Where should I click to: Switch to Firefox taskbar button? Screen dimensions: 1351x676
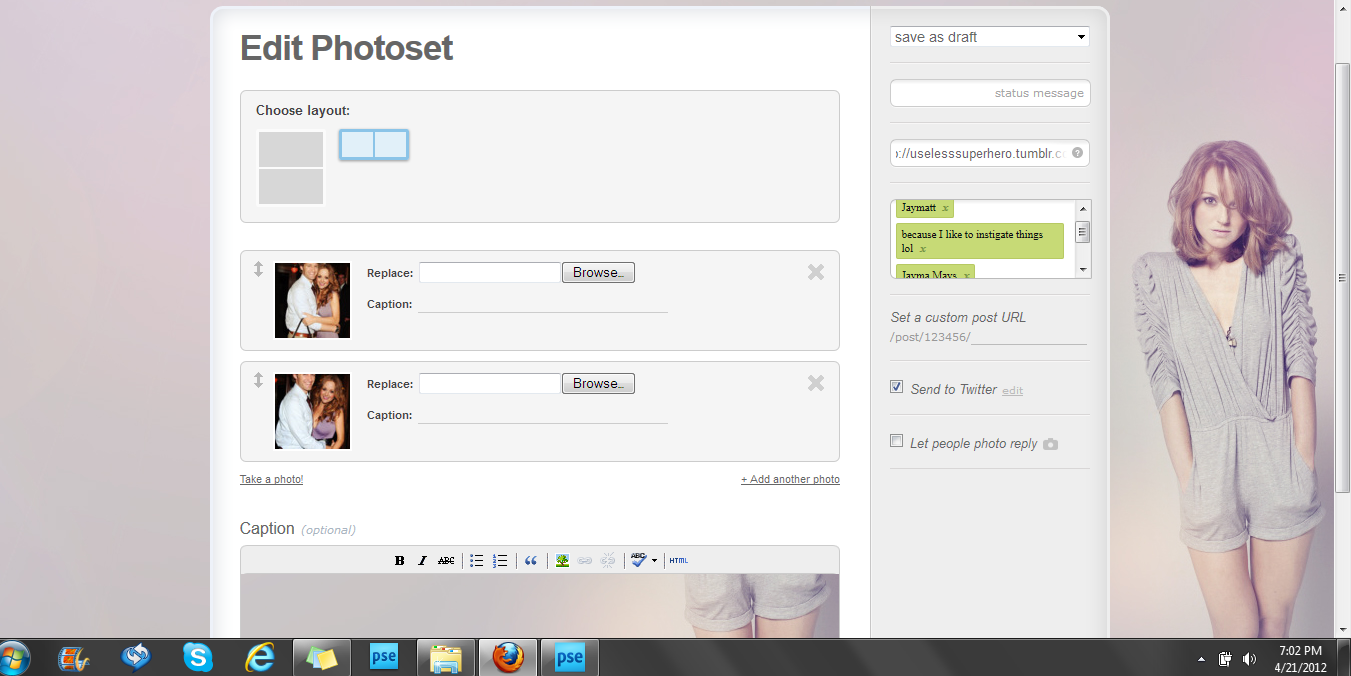(508, 658)
